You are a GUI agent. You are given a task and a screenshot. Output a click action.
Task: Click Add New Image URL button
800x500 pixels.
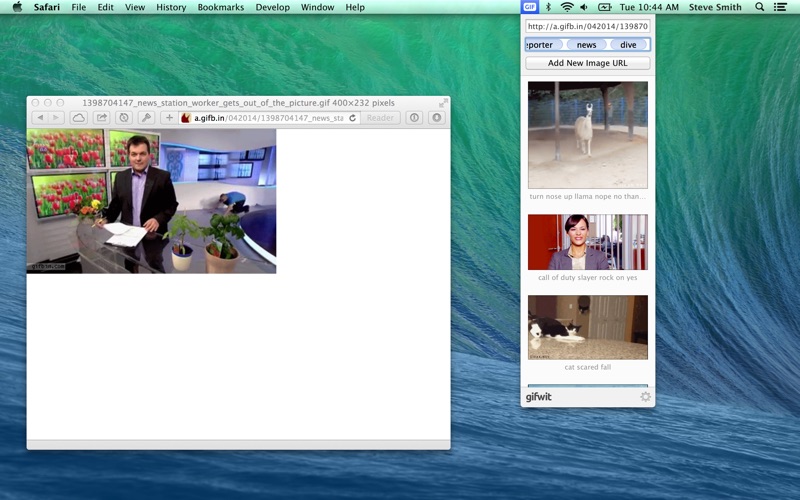click(587, 63)
